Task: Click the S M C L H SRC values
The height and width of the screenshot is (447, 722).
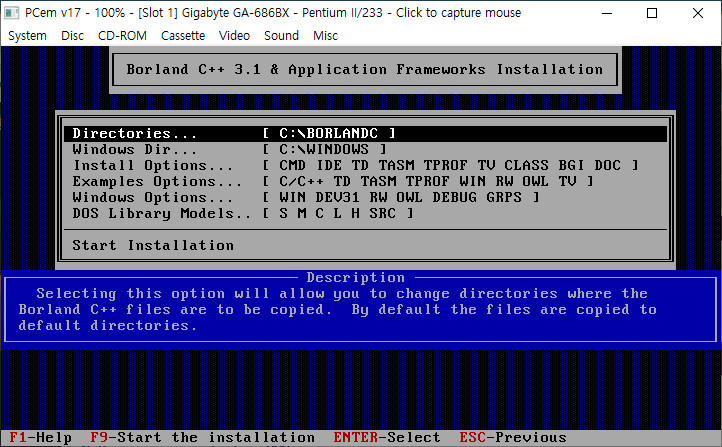Action: tap(338, 214)
